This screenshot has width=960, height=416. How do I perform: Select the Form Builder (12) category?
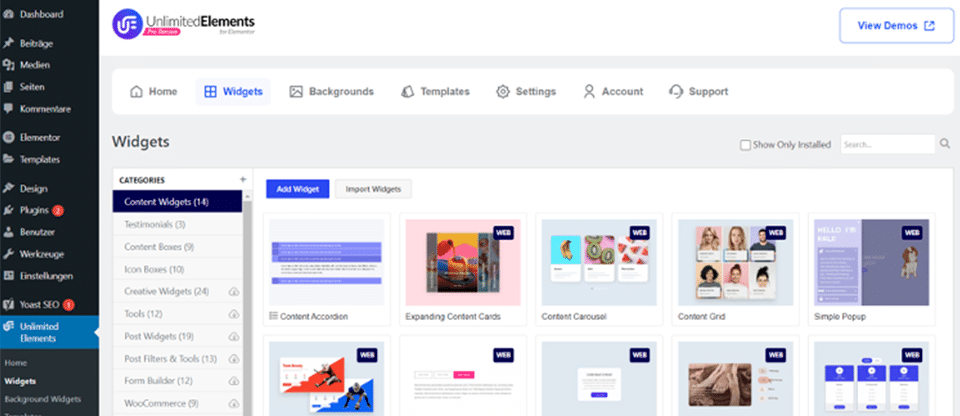[178, 381]
